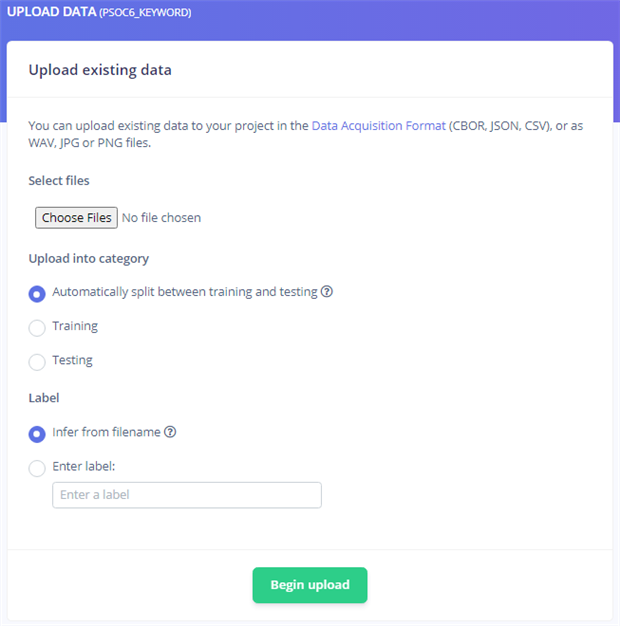
Task: Open the Data Acquisition Format link
Action: click(x=378, y=126)
